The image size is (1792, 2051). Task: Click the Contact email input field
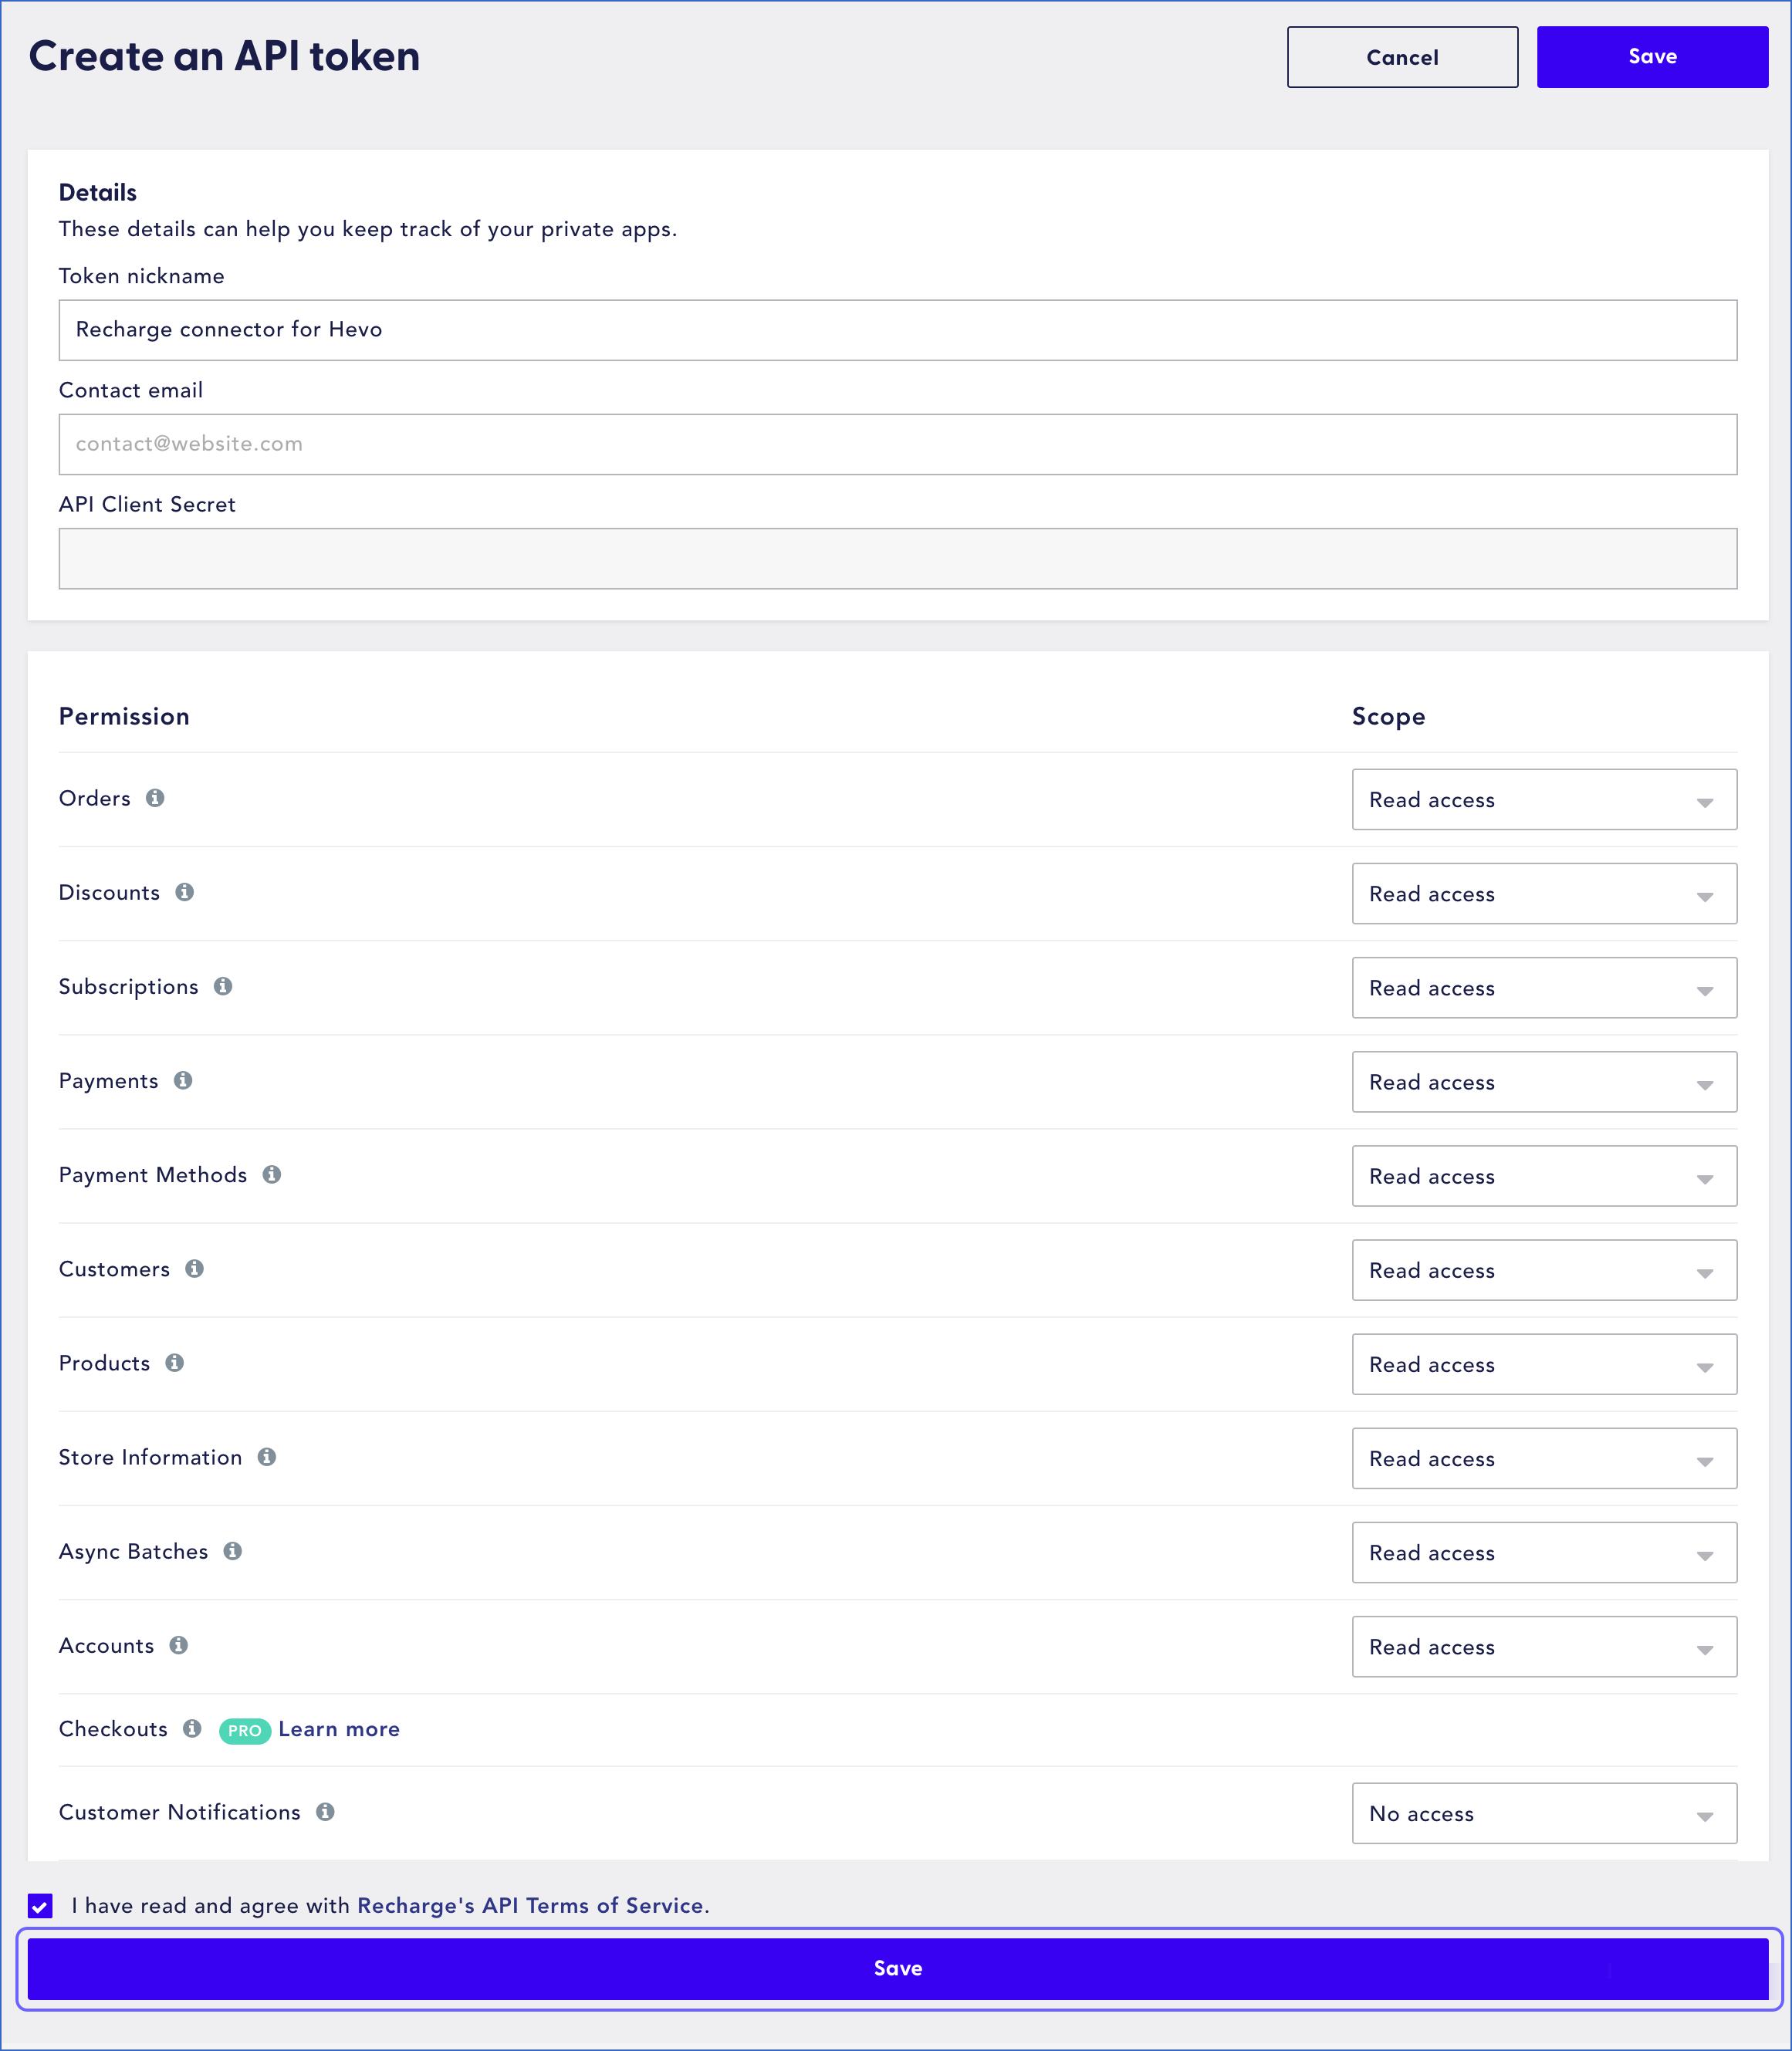click(x=897, y=443)
